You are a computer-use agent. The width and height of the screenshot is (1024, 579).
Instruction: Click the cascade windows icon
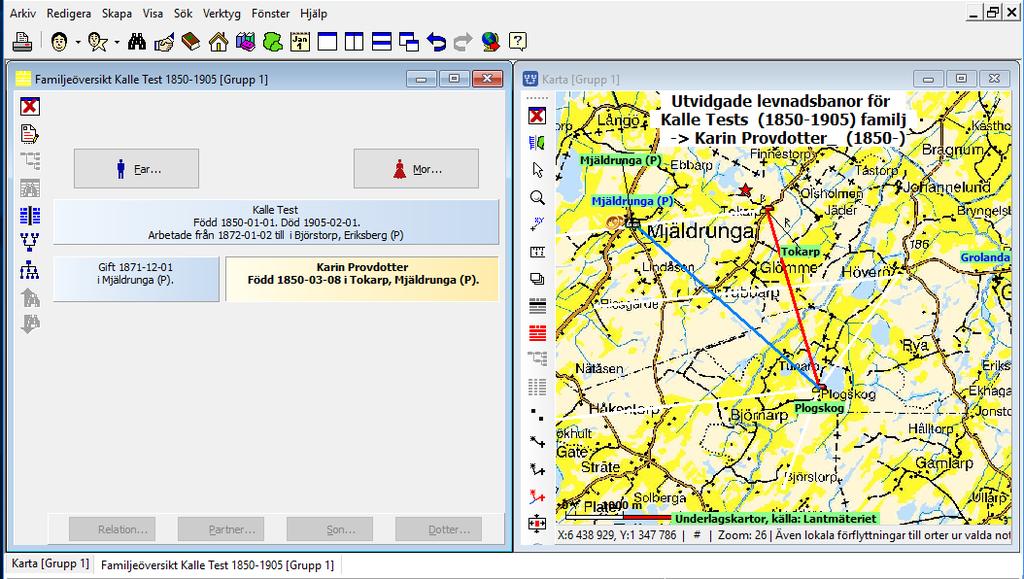click(409, 42)
